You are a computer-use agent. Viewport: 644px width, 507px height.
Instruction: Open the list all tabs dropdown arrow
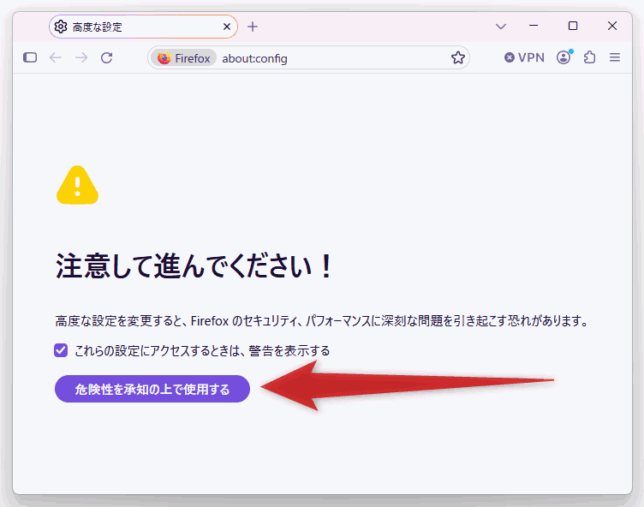pyautogui.click(x=501, y=27)
